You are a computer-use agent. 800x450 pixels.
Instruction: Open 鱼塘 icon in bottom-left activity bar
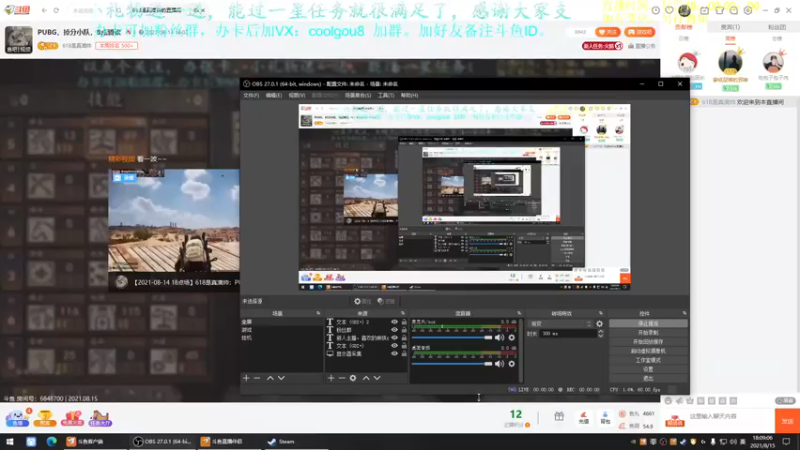click(x=17, y=418)
